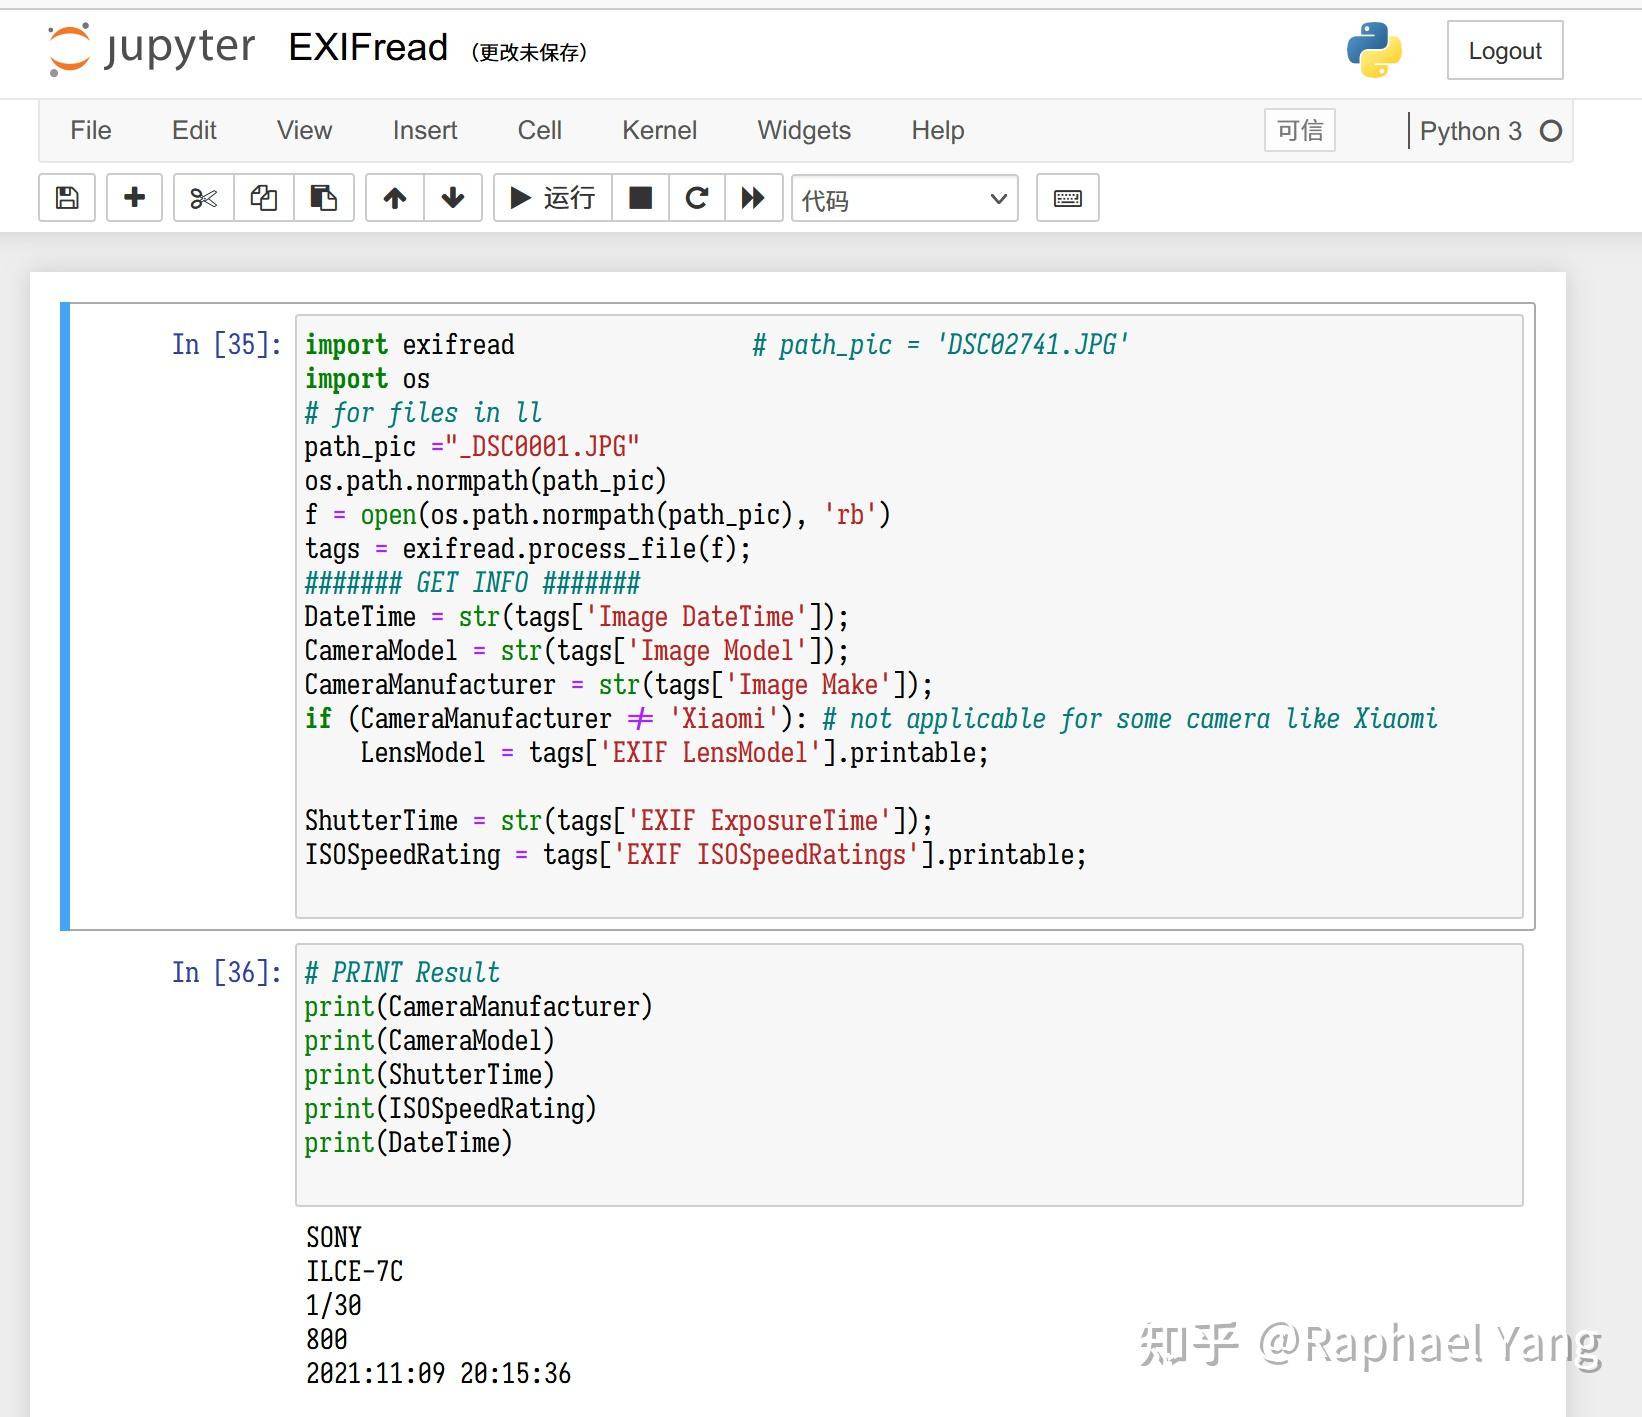This screenshot has width=1642, height=1417.
Task: Open the Cell menu
Action: point(540,130)
